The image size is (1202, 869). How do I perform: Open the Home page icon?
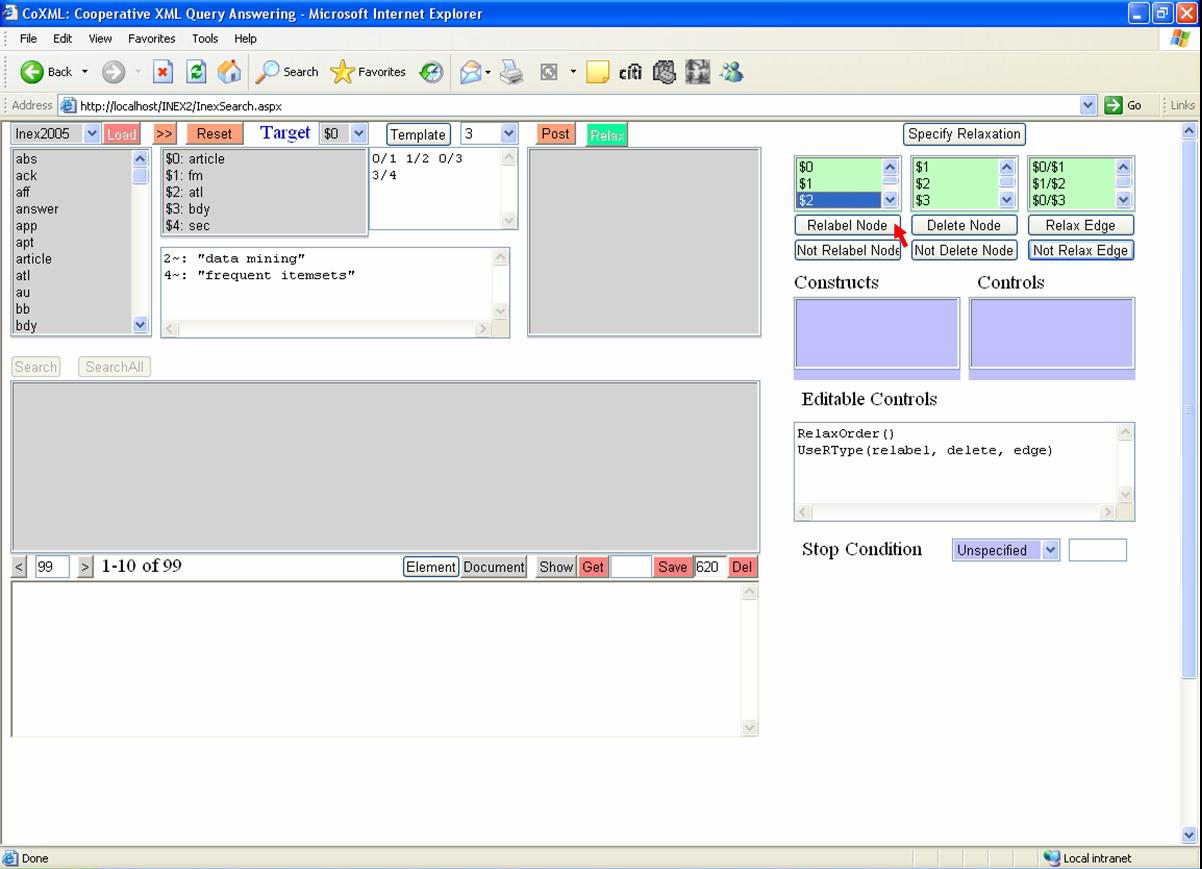[229, 72]
